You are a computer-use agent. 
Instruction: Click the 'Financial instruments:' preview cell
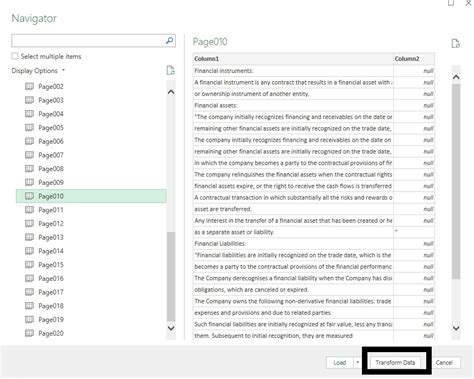click(x=293, y=71)
